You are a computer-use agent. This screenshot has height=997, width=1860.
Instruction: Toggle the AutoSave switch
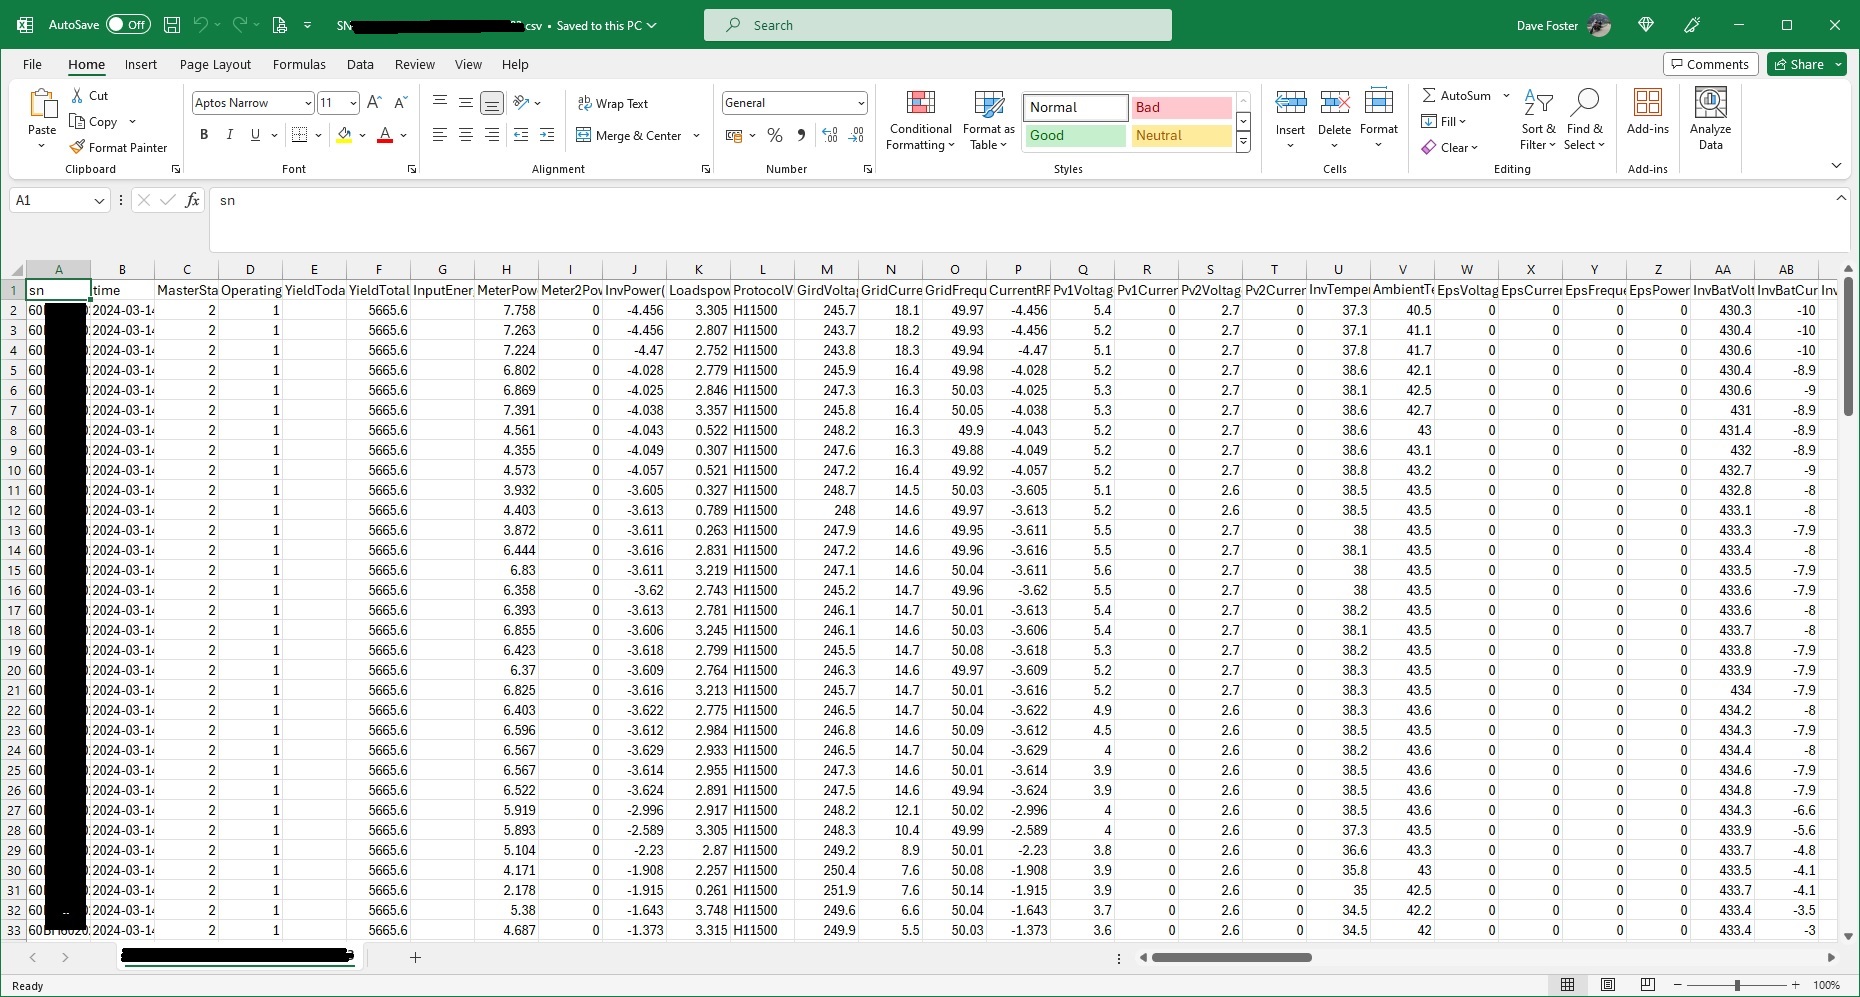(128, 25)
